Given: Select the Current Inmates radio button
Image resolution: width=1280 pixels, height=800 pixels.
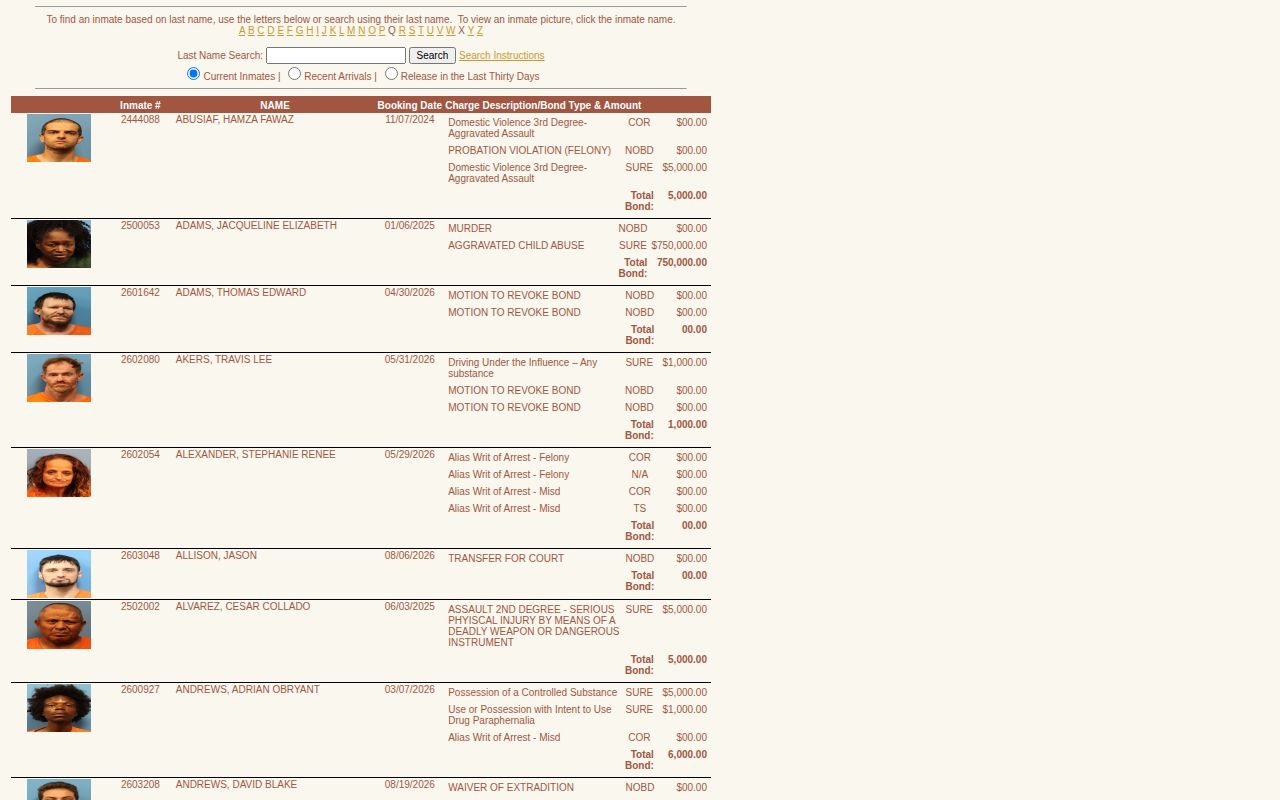Looking at the screenshot, I should (194, 74).
